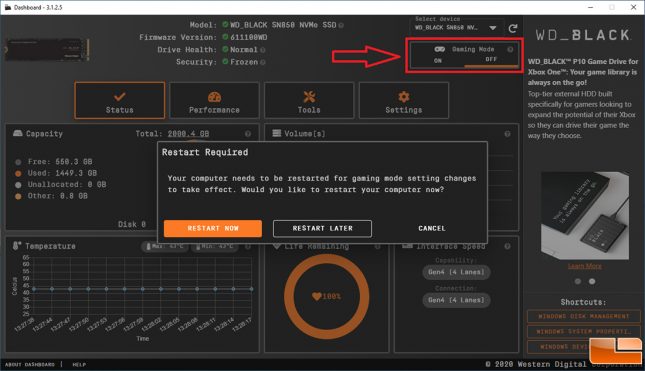Click the Temperature thermometer icon
The image size is (645, 371).
(x=16, y=246)
